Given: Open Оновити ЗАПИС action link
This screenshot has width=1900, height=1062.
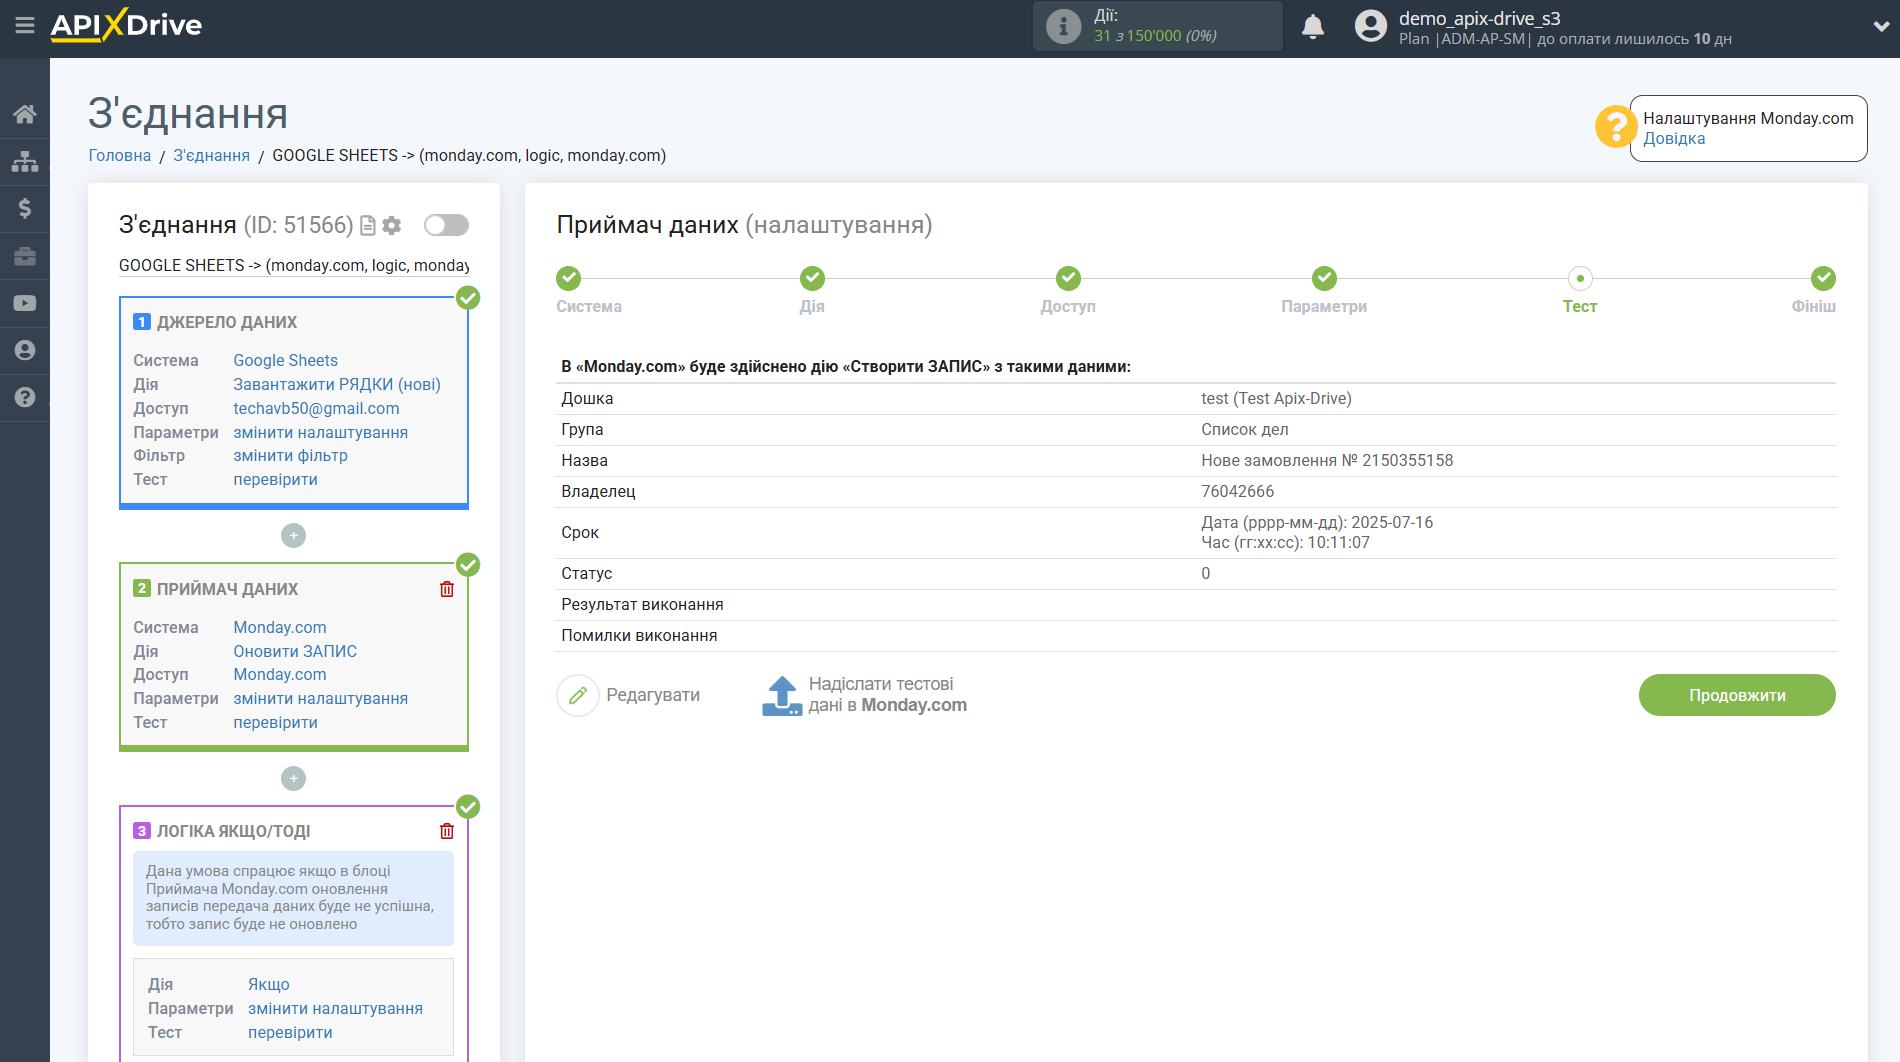Looking at the screenshot, I should (x=295, y=651).
